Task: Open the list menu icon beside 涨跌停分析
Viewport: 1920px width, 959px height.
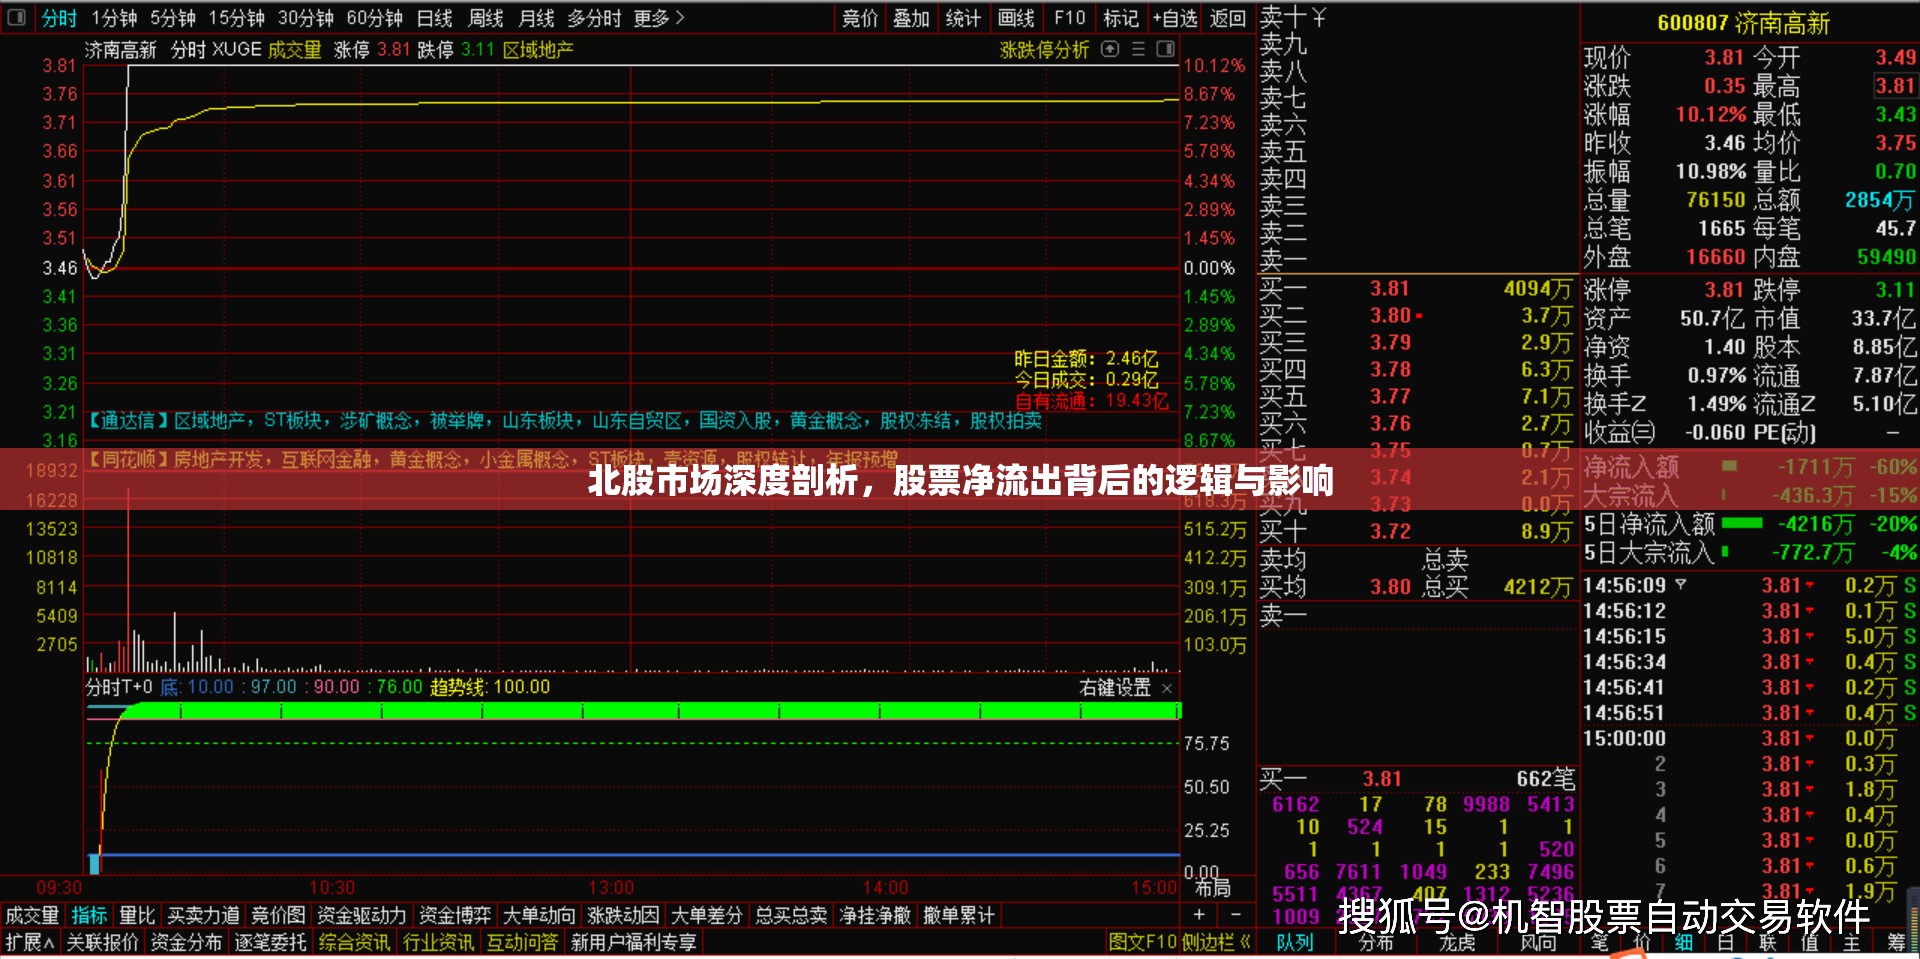Action: pos(1138,49)
